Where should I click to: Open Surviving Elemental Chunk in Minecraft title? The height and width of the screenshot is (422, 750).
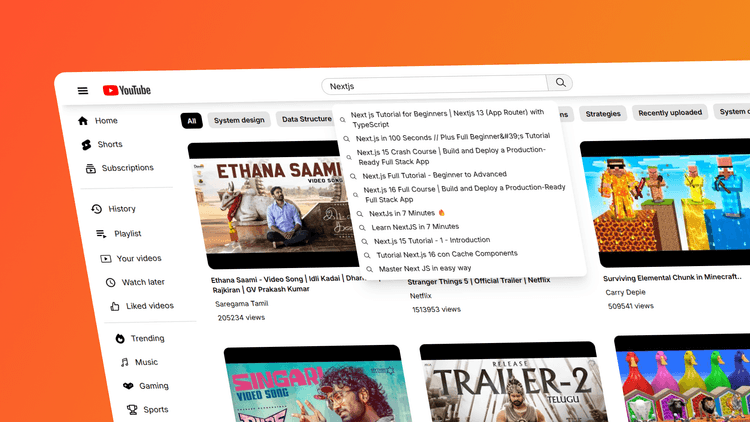pos(672,278)
